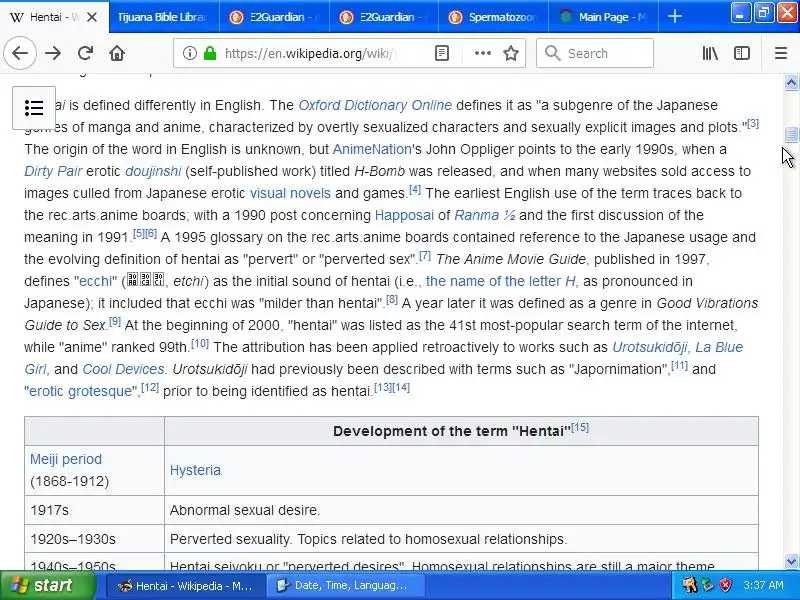Open the Firefox home page

coord(117,53)
